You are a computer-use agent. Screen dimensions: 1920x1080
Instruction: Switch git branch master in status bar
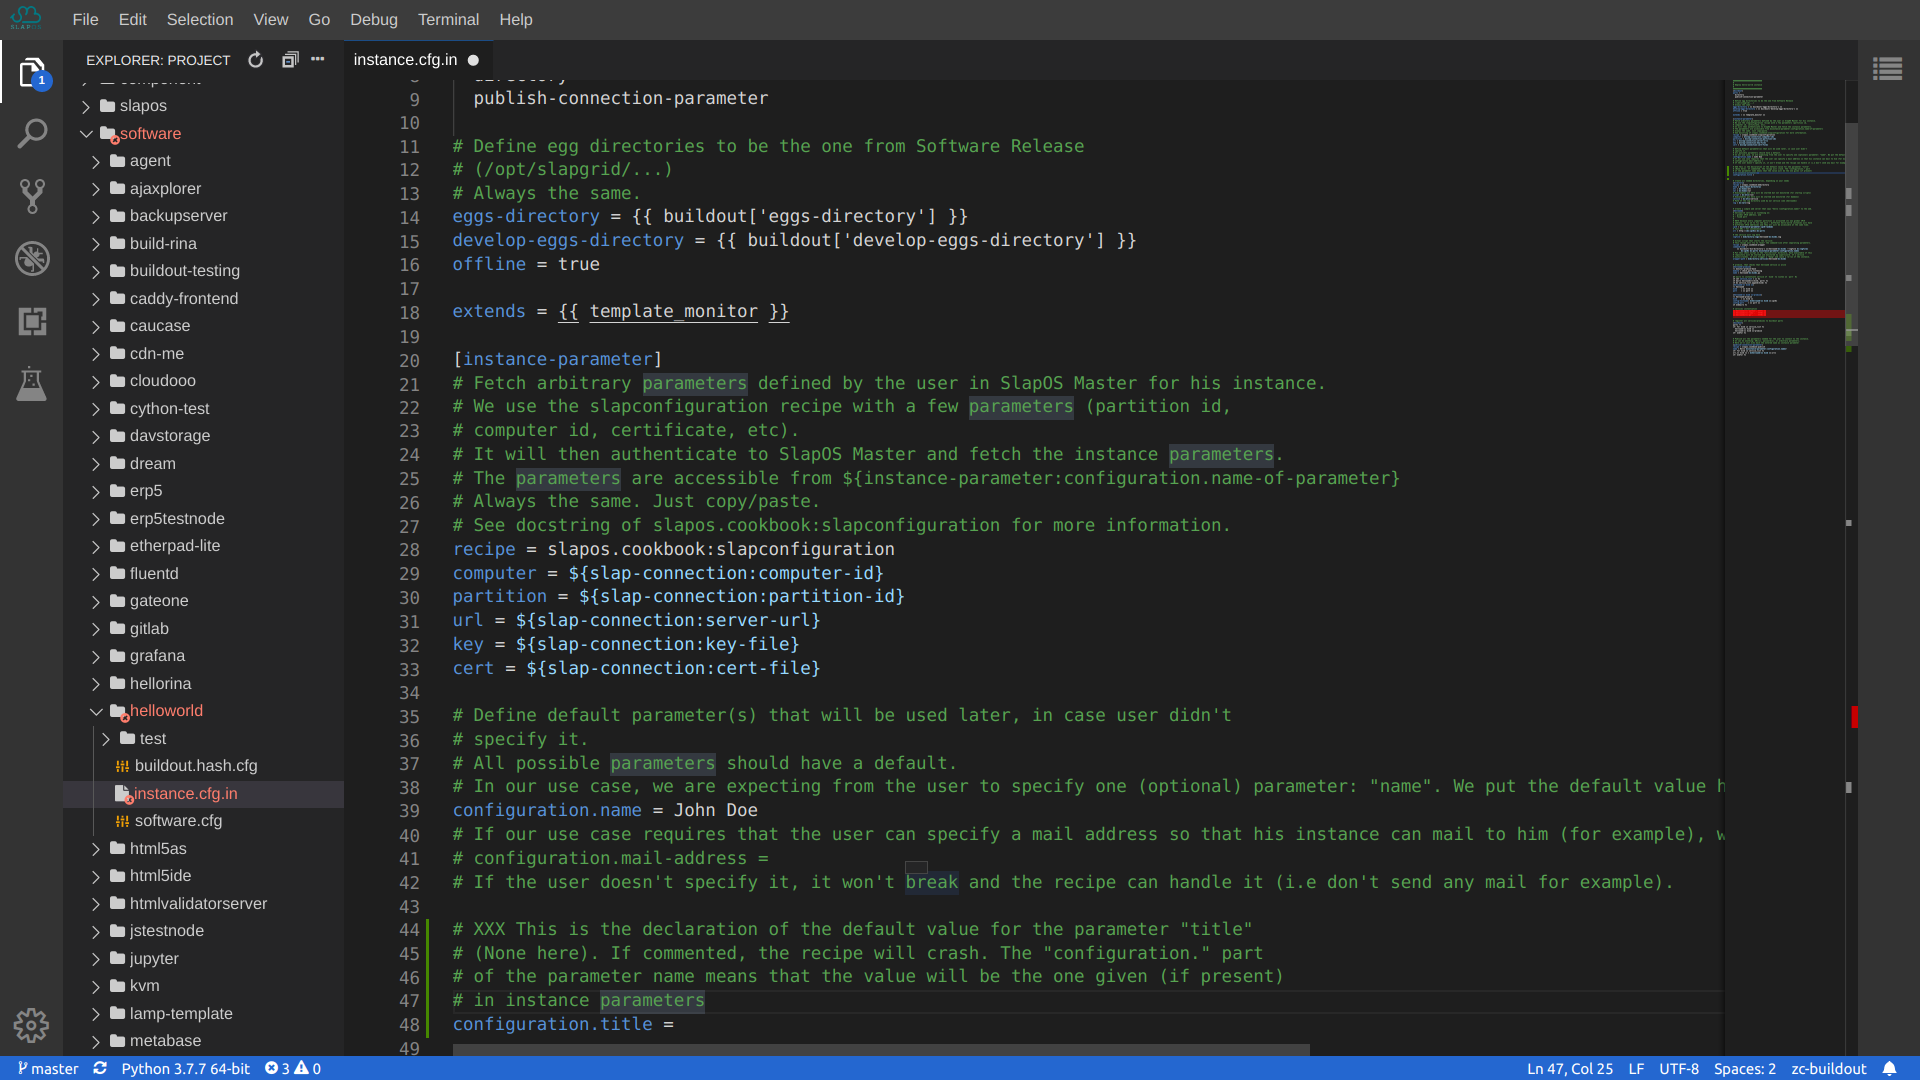tap(48, 1068)
